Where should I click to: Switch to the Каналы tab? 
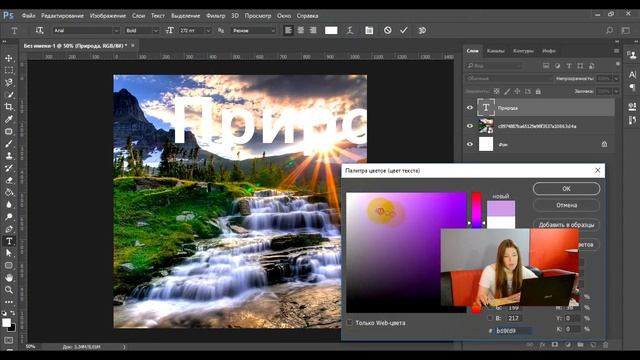(x=496, y=51)
